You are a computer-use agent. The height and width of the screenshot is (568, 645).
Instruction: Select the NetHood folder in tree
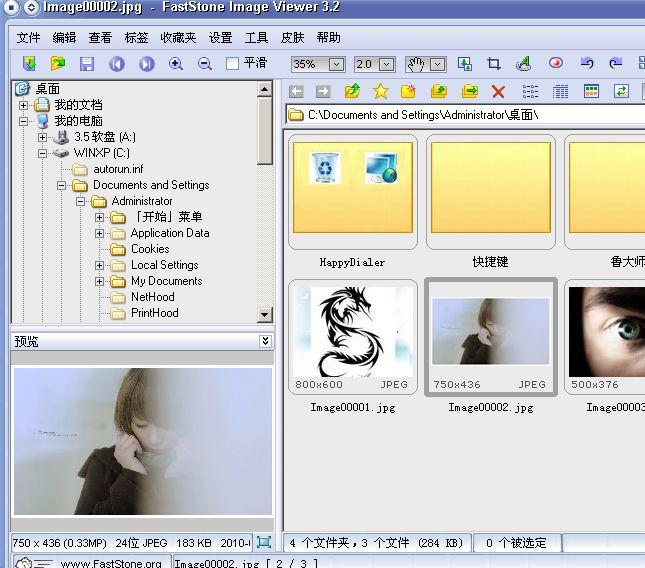coord(153,297)
